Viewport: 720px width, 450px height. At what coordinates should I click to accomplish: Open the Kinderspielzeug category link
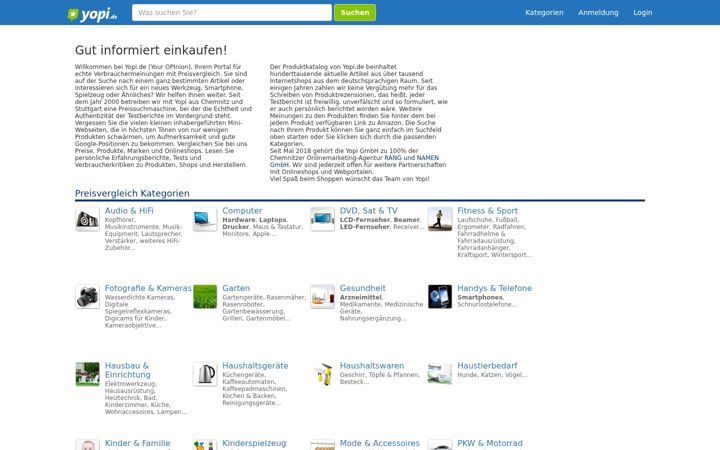point(254,444)
